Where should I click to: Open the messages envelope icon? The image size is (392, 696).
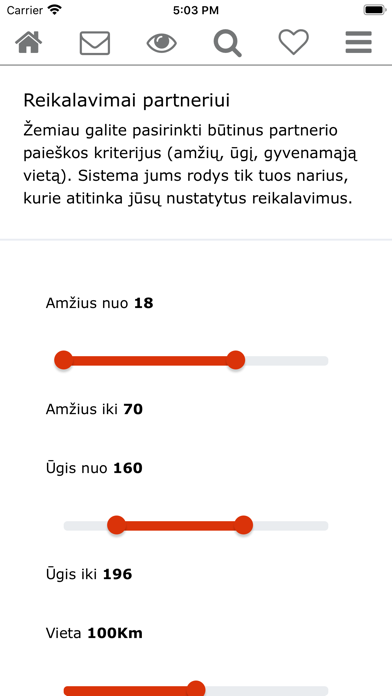coord(95,43)
